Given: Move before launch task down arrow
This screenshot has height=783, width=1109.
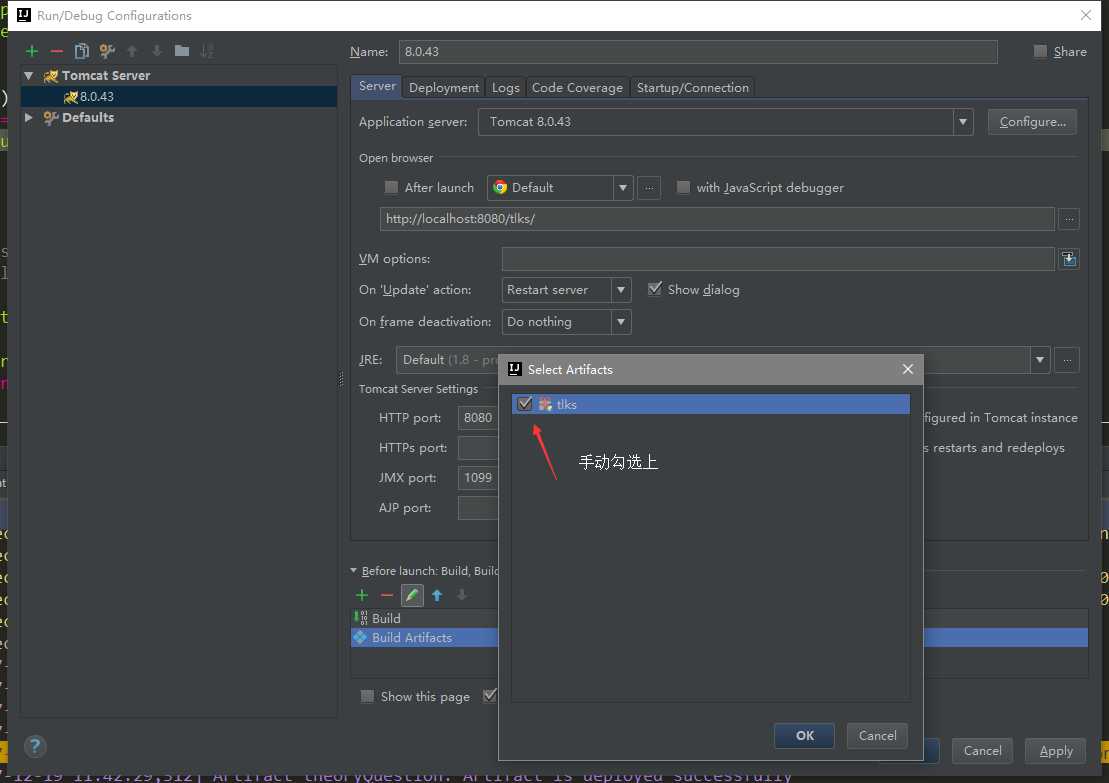Looking at the screenshot, I should [x=462, y=596].
